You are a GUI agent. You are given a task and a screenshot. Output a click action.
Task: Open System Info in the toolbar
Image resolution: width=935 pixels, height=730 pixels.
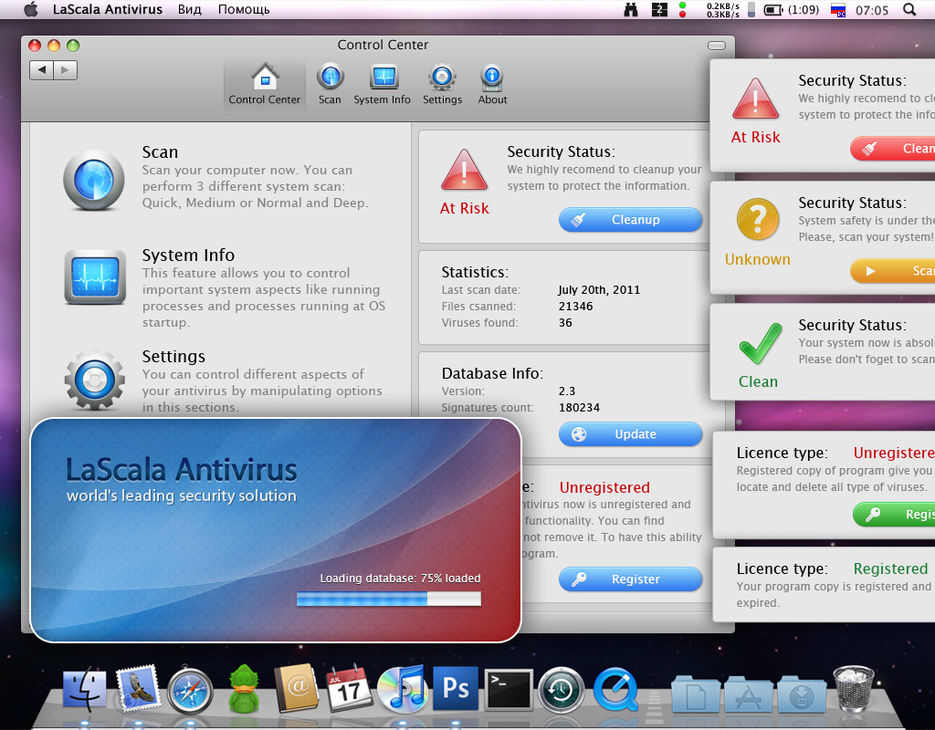(382, 84)
